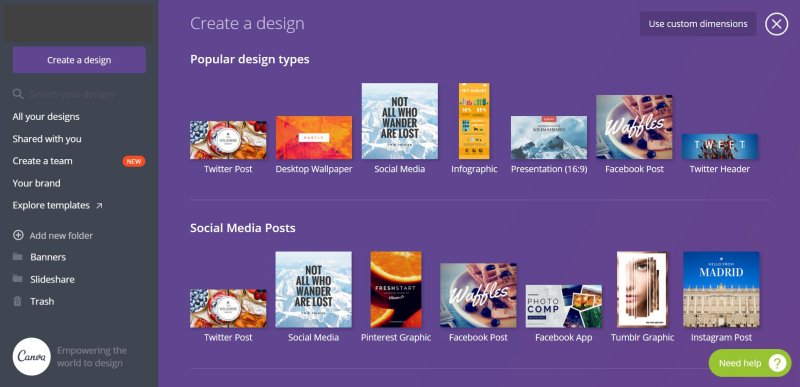Image resolution: width=800 pixels, height=387 pixels.
Task: Open All your designs
Action: click(46, 117)
